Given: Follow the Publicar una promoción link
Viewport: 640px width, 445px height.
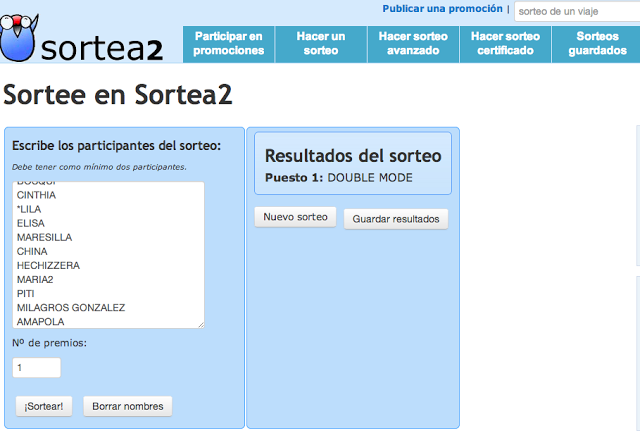Looking at the screenshot, I should pyautogui.click(x=442, y=9).
